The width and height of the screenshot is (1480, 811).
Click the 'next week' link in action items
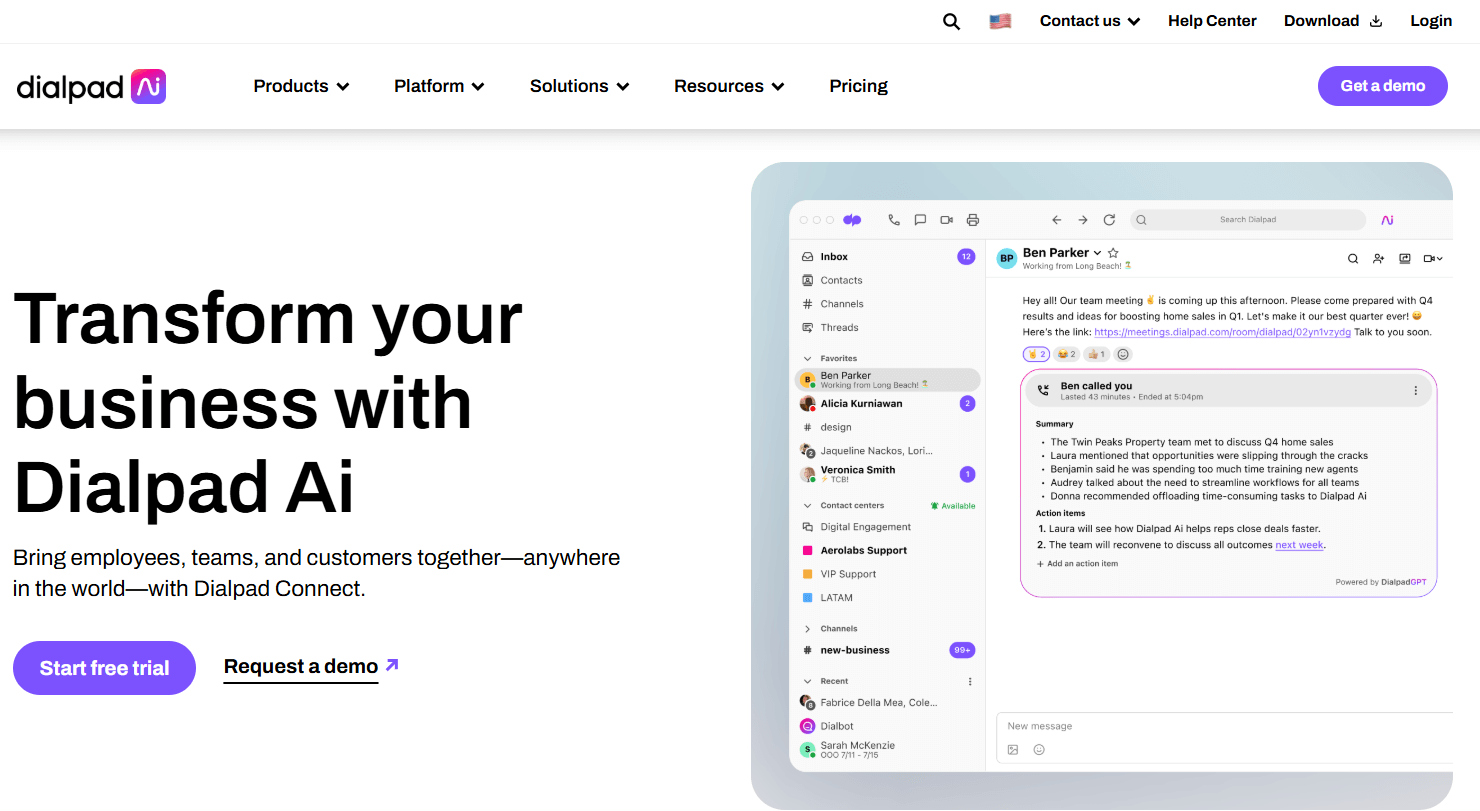[1299, 545]
